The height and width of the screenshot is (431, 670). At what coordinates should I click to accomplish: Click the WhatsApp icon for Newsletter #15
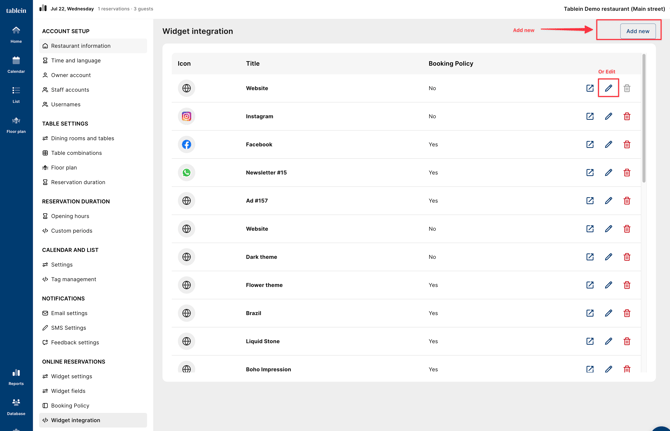(186, 173)
